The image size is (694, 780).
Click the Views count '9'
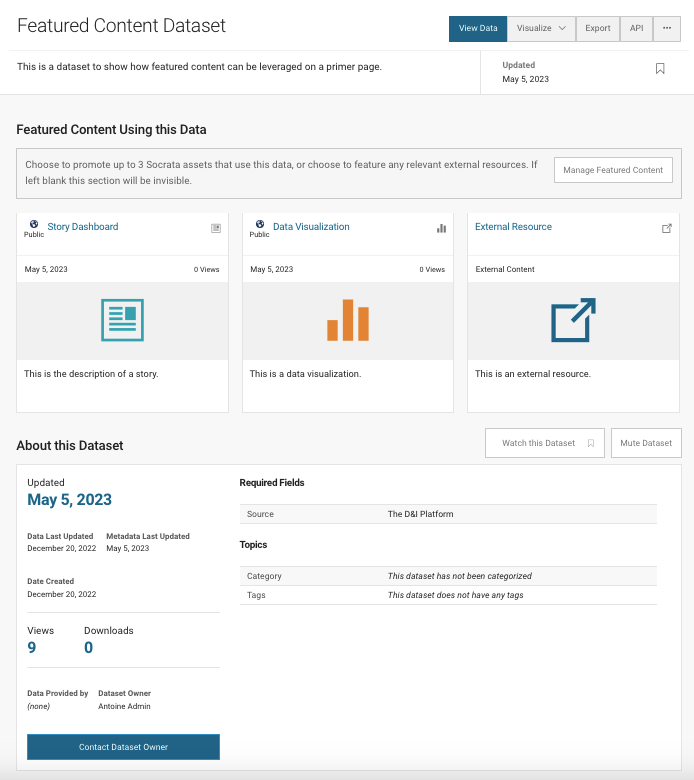coord(32,648)
